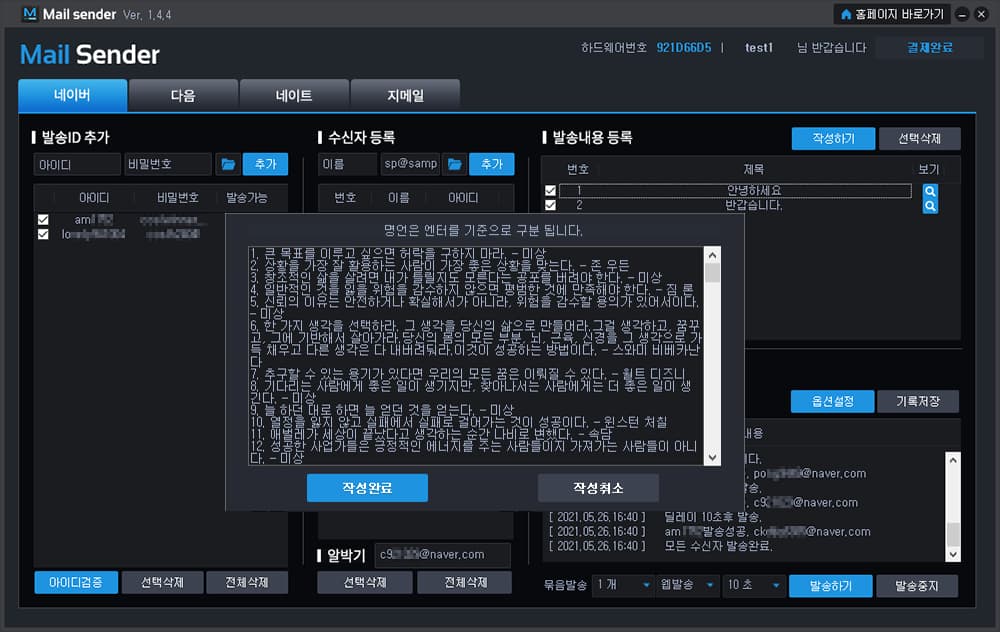The height and width of the screenshot is (632, 1000).
Task: Click the Mail sender logo in title bar
Action: click(x=29, y=13)
